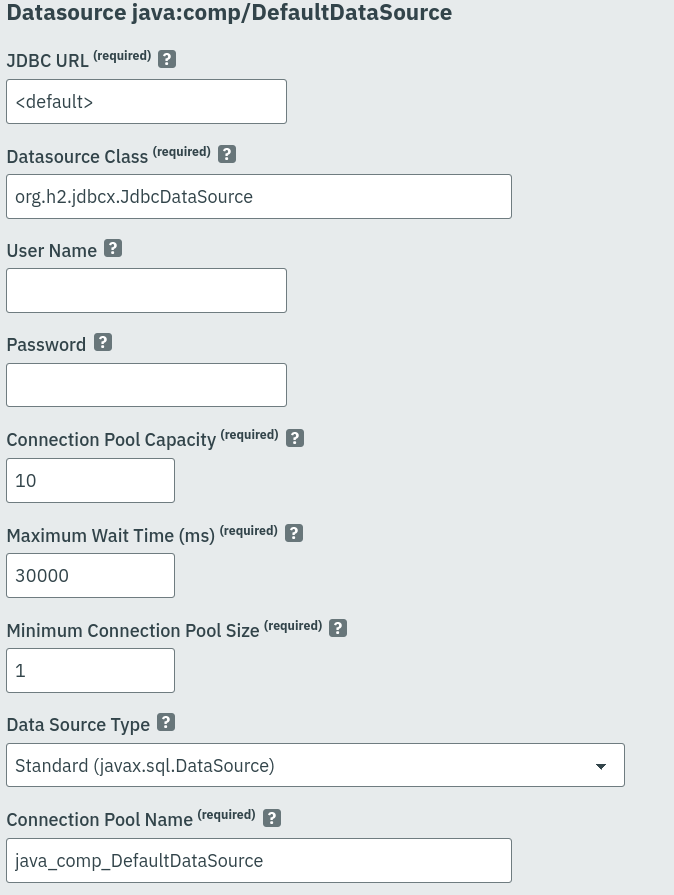674x895 pixels.
Task: Click the Maximum Wait Time help icon
Action: pos(294,533)
